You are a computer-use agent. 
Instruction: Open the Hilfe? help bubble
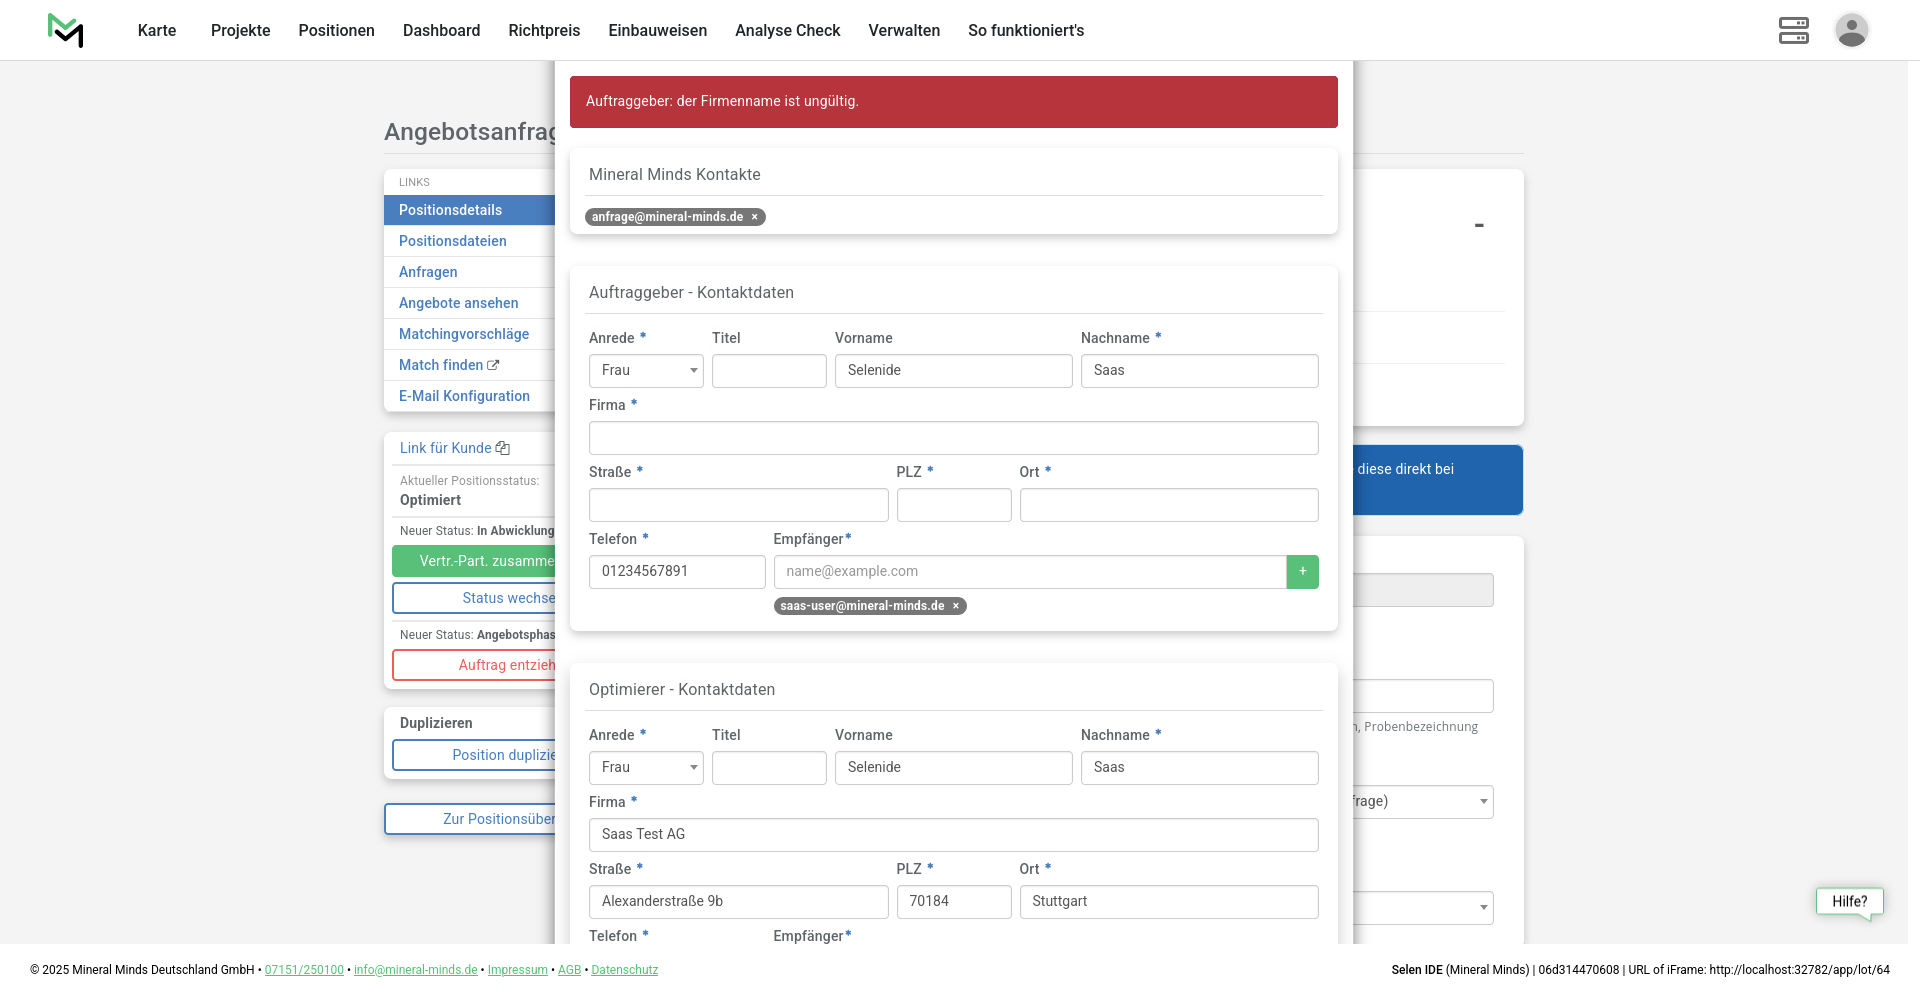tap(1849, 901)
